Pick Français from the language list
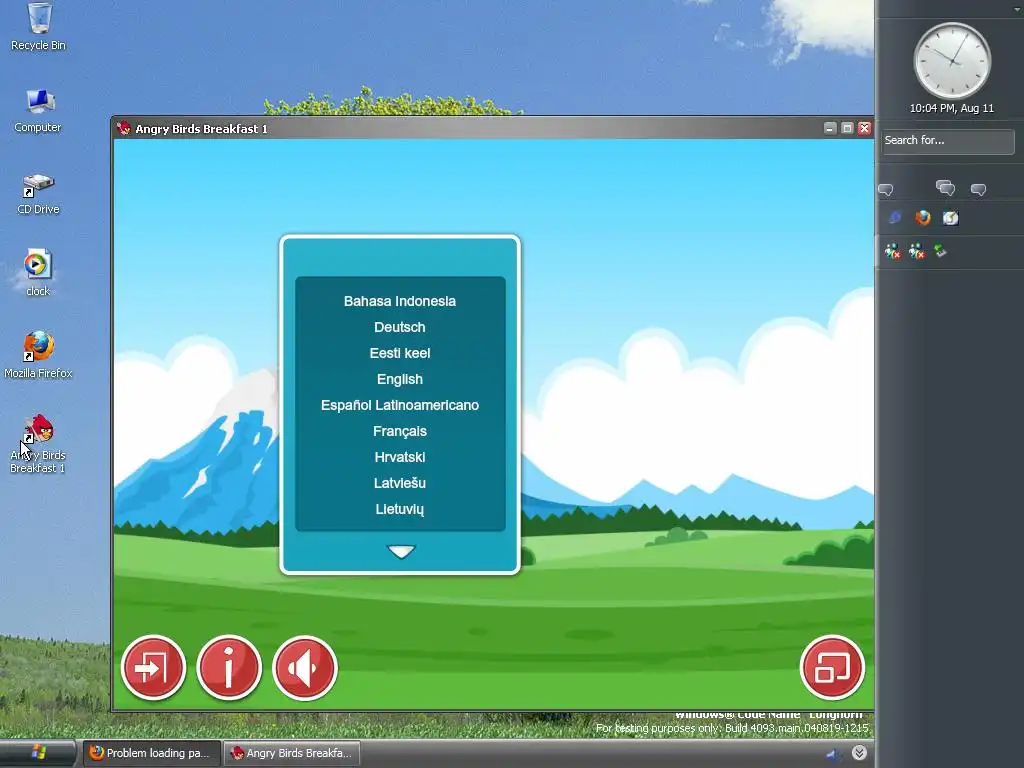The image size is (1024, 768). point(400,431)
